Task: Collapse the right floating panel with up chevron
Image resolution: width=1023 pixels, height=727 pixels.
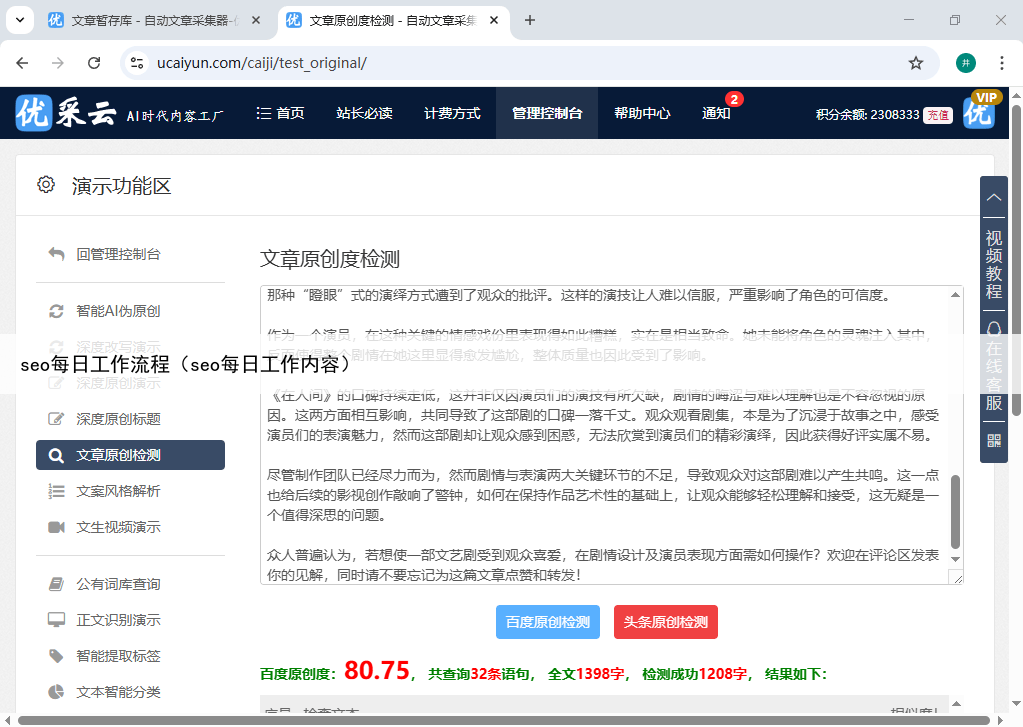Action: click(993, 196)
